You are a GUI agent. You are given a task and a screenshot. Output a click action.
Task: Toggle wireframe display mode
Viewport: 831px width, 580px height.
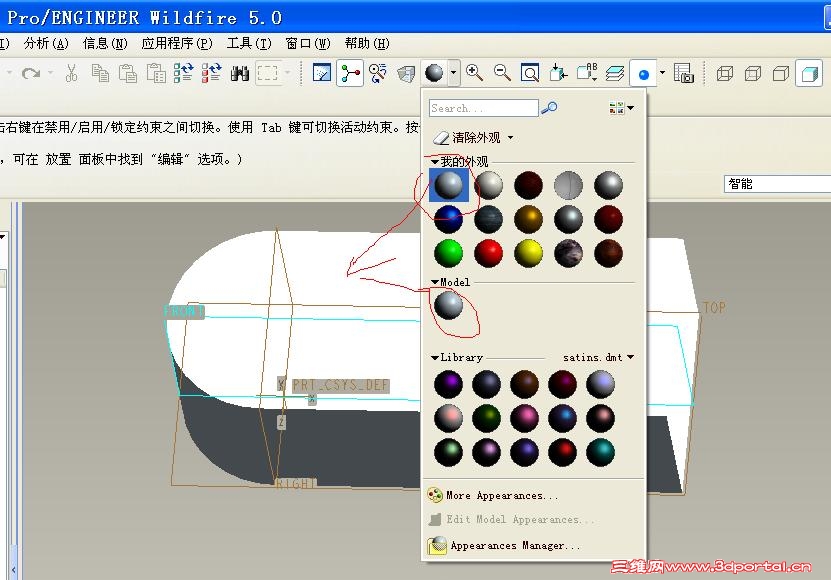tap(724, 73)
